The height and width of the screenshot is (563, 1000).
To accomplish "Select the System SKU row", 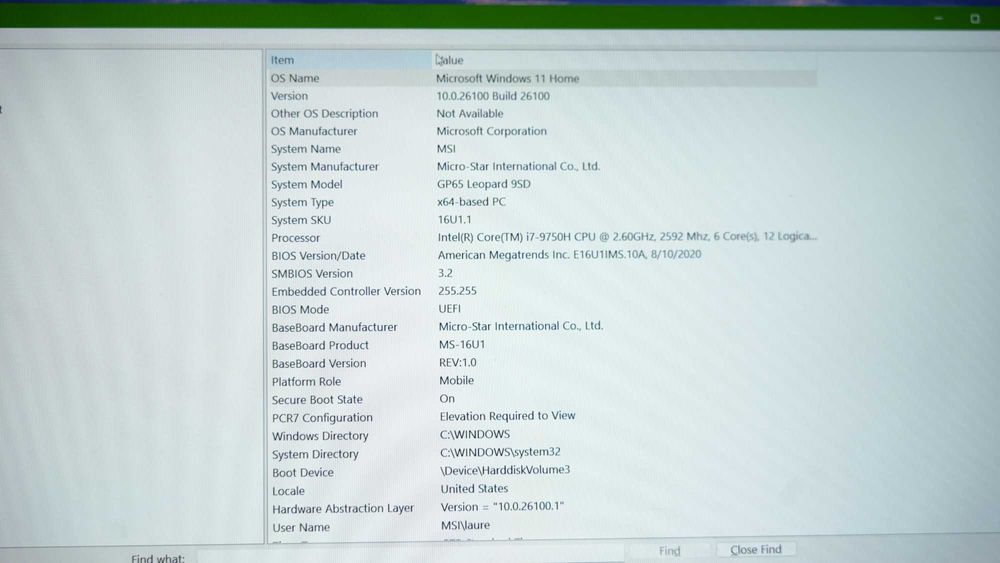I will pos(301,220).
